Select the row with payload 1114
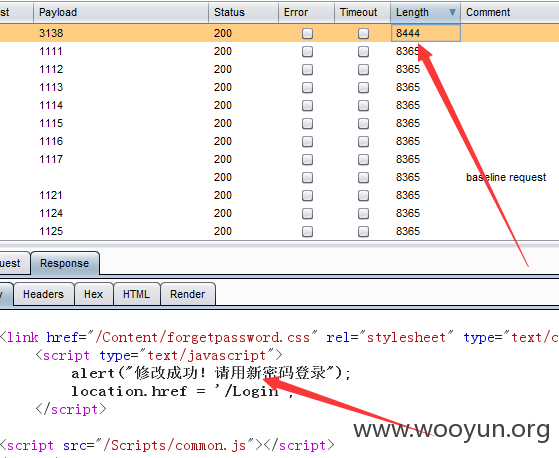559x458 pixels. (280, 106)
